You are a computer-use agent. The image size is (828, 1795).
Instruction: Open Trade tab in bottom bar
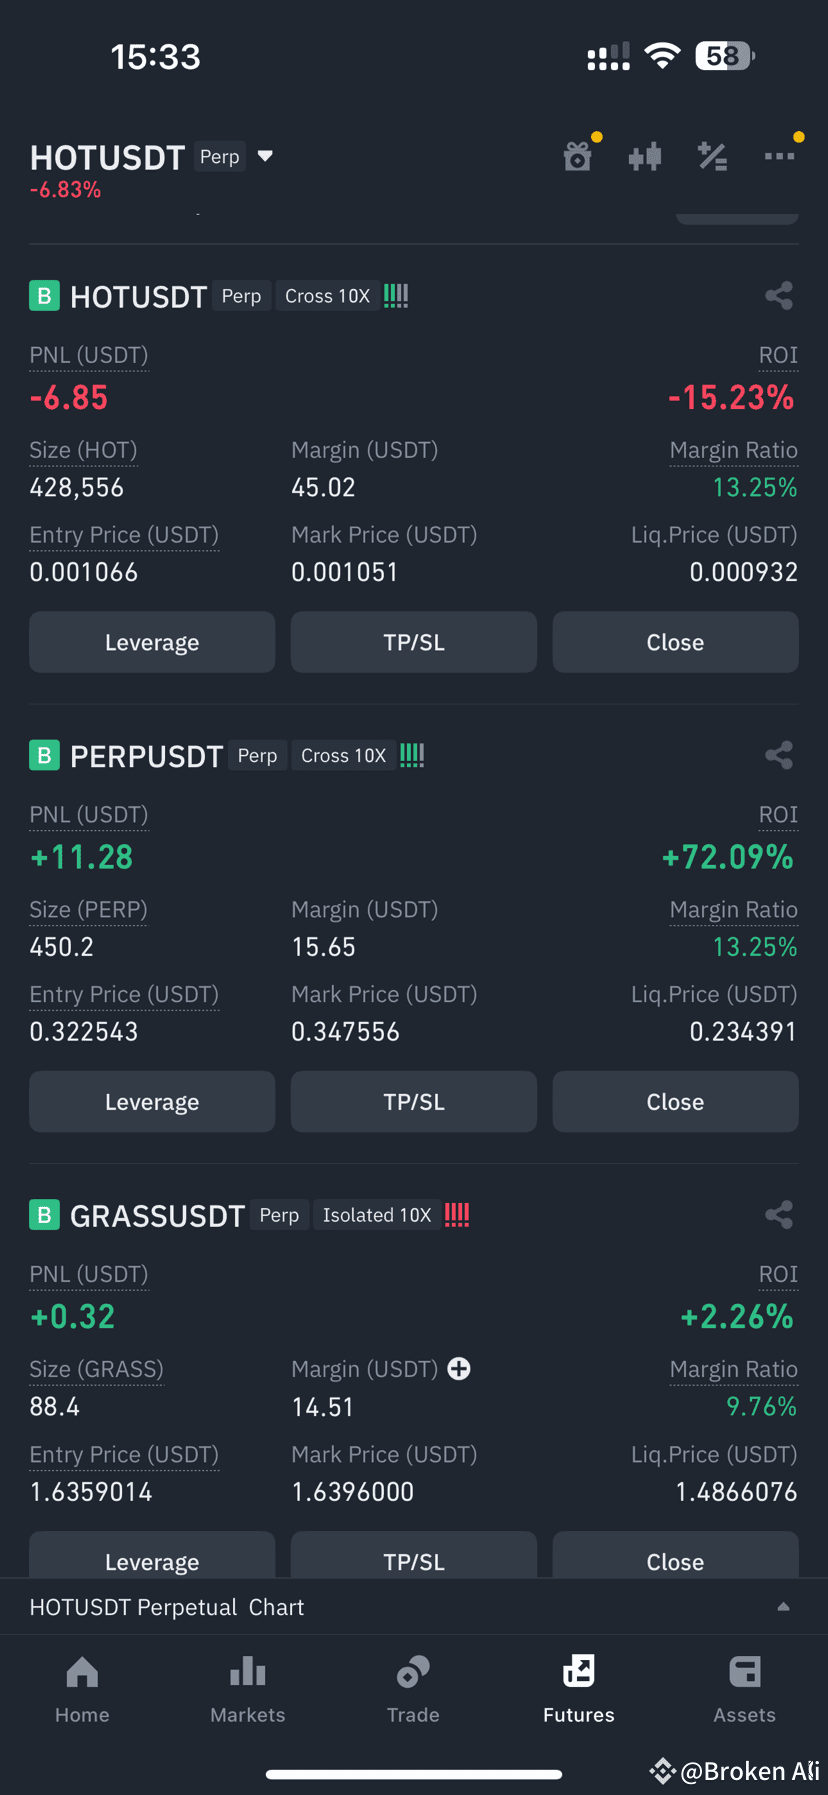413,1690
